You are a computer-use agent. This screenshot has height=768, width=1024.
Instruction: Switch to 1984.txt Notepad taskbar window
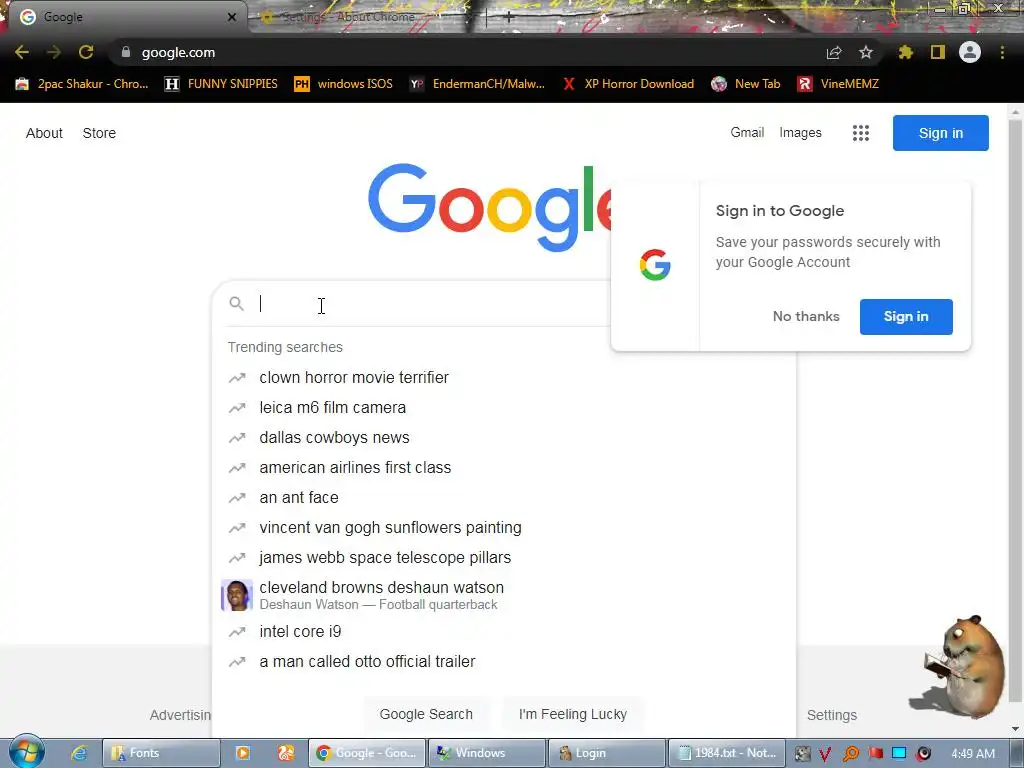point(726,753)
